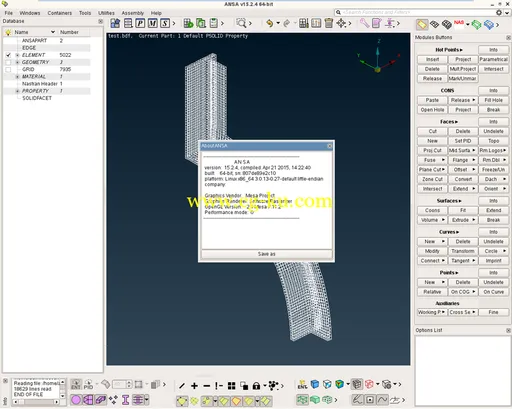
Task: Click the On Curve button under Points
Action: (493, 292)
